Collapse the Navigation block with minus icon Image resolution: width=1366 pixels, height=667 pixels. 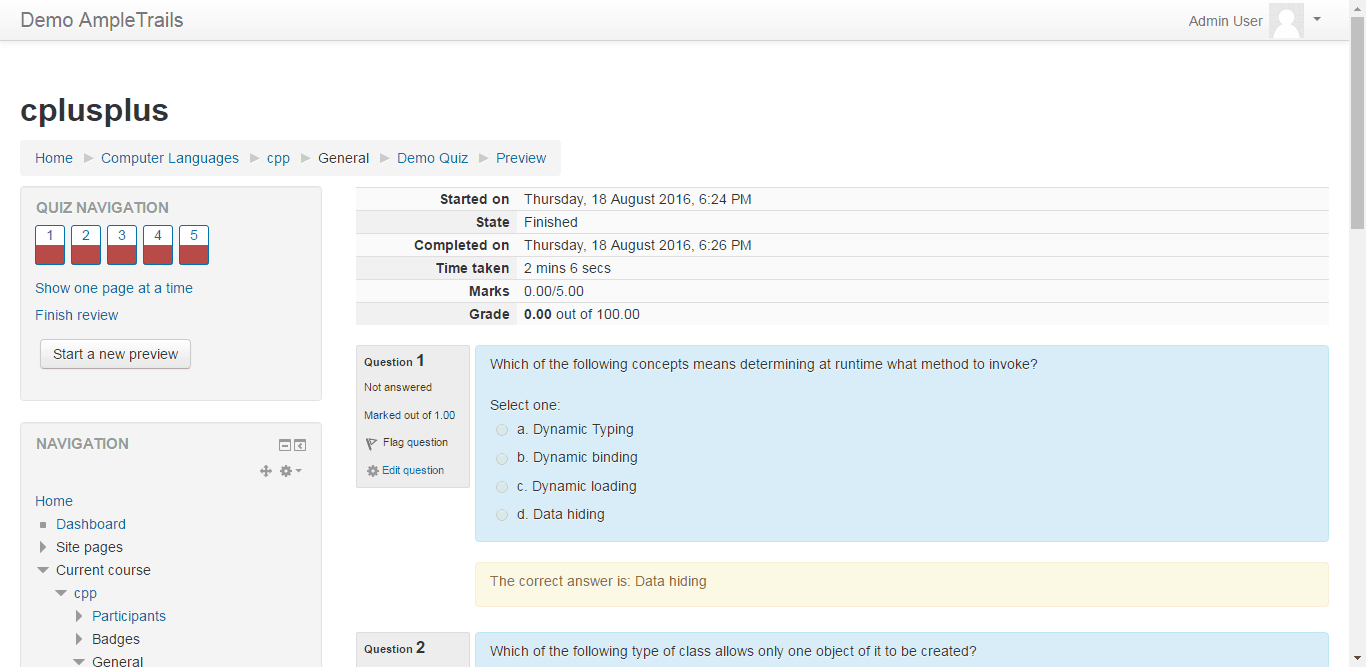pos(285,445)
